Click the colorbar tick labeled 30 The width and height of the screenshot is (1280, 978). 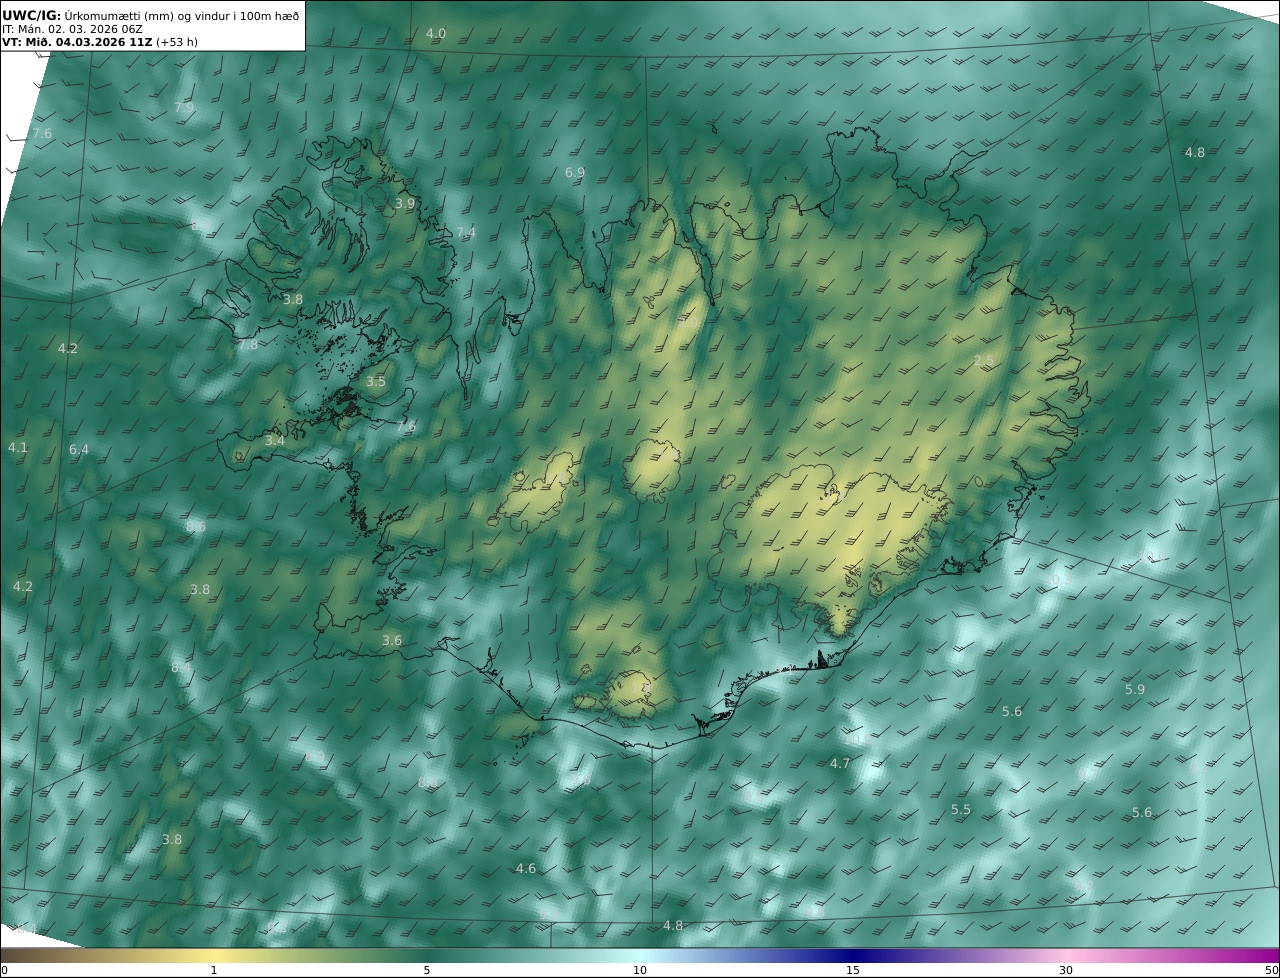pyautogui.click(x=1066, y=970)
